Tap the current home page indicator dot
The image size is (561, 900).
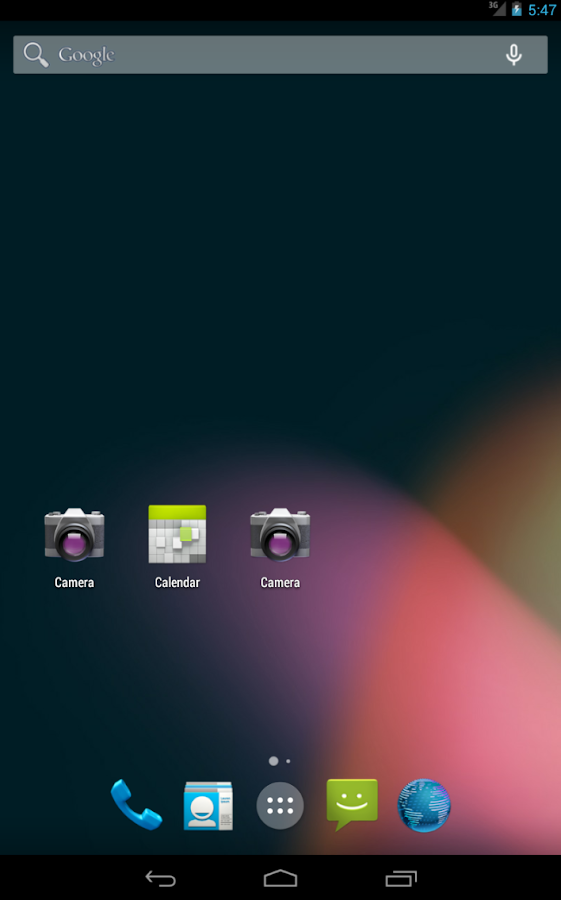click(273, 761)
